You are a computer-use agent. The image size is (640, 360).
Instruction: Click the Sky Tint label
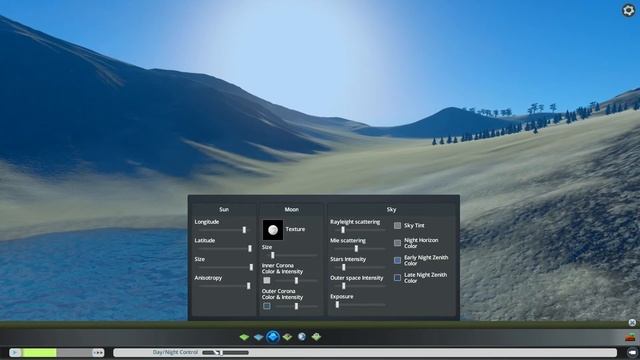414,225
